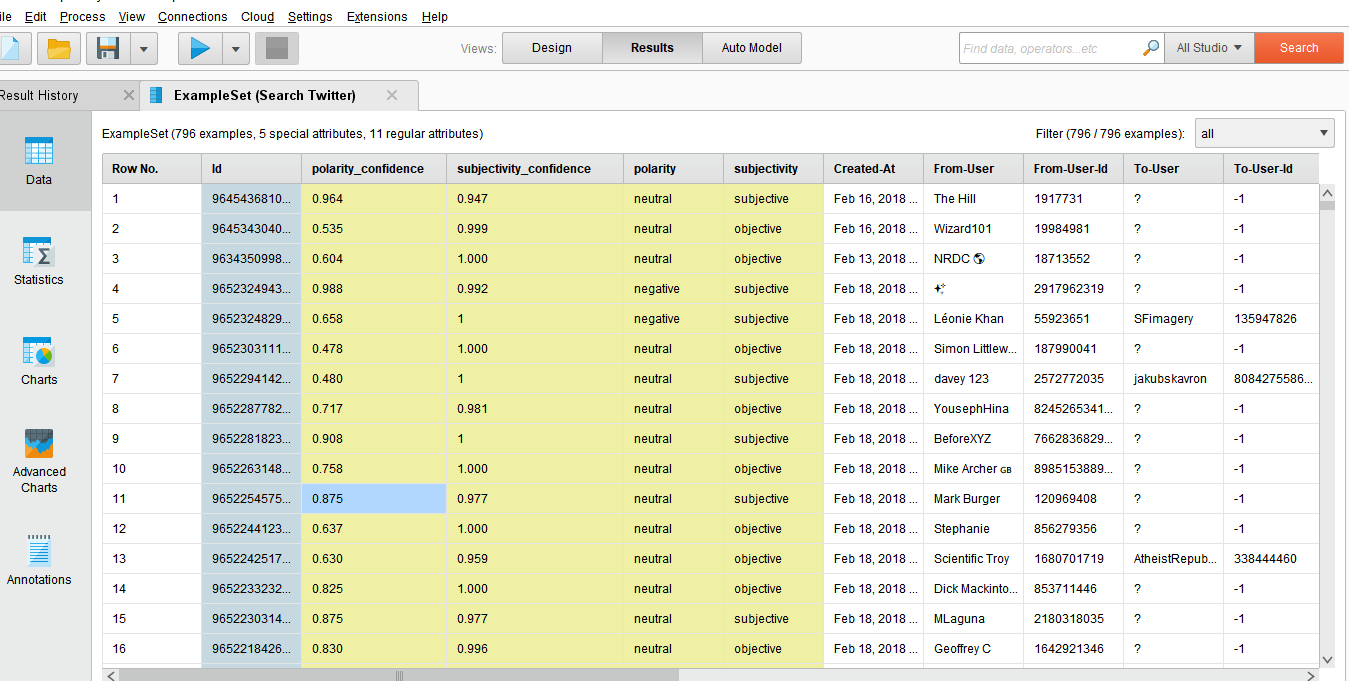Click the horizontal scrollbar thumb
The width and height of the screenshot is (1349, 681).
point(398,675)
